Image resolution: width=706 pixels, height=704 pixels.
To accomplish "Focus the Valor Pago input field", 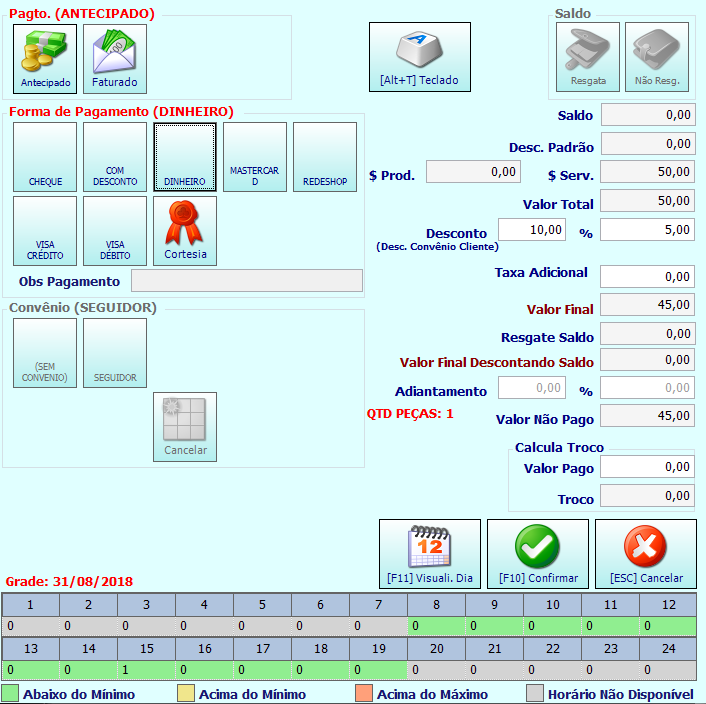I will (647, 467).
